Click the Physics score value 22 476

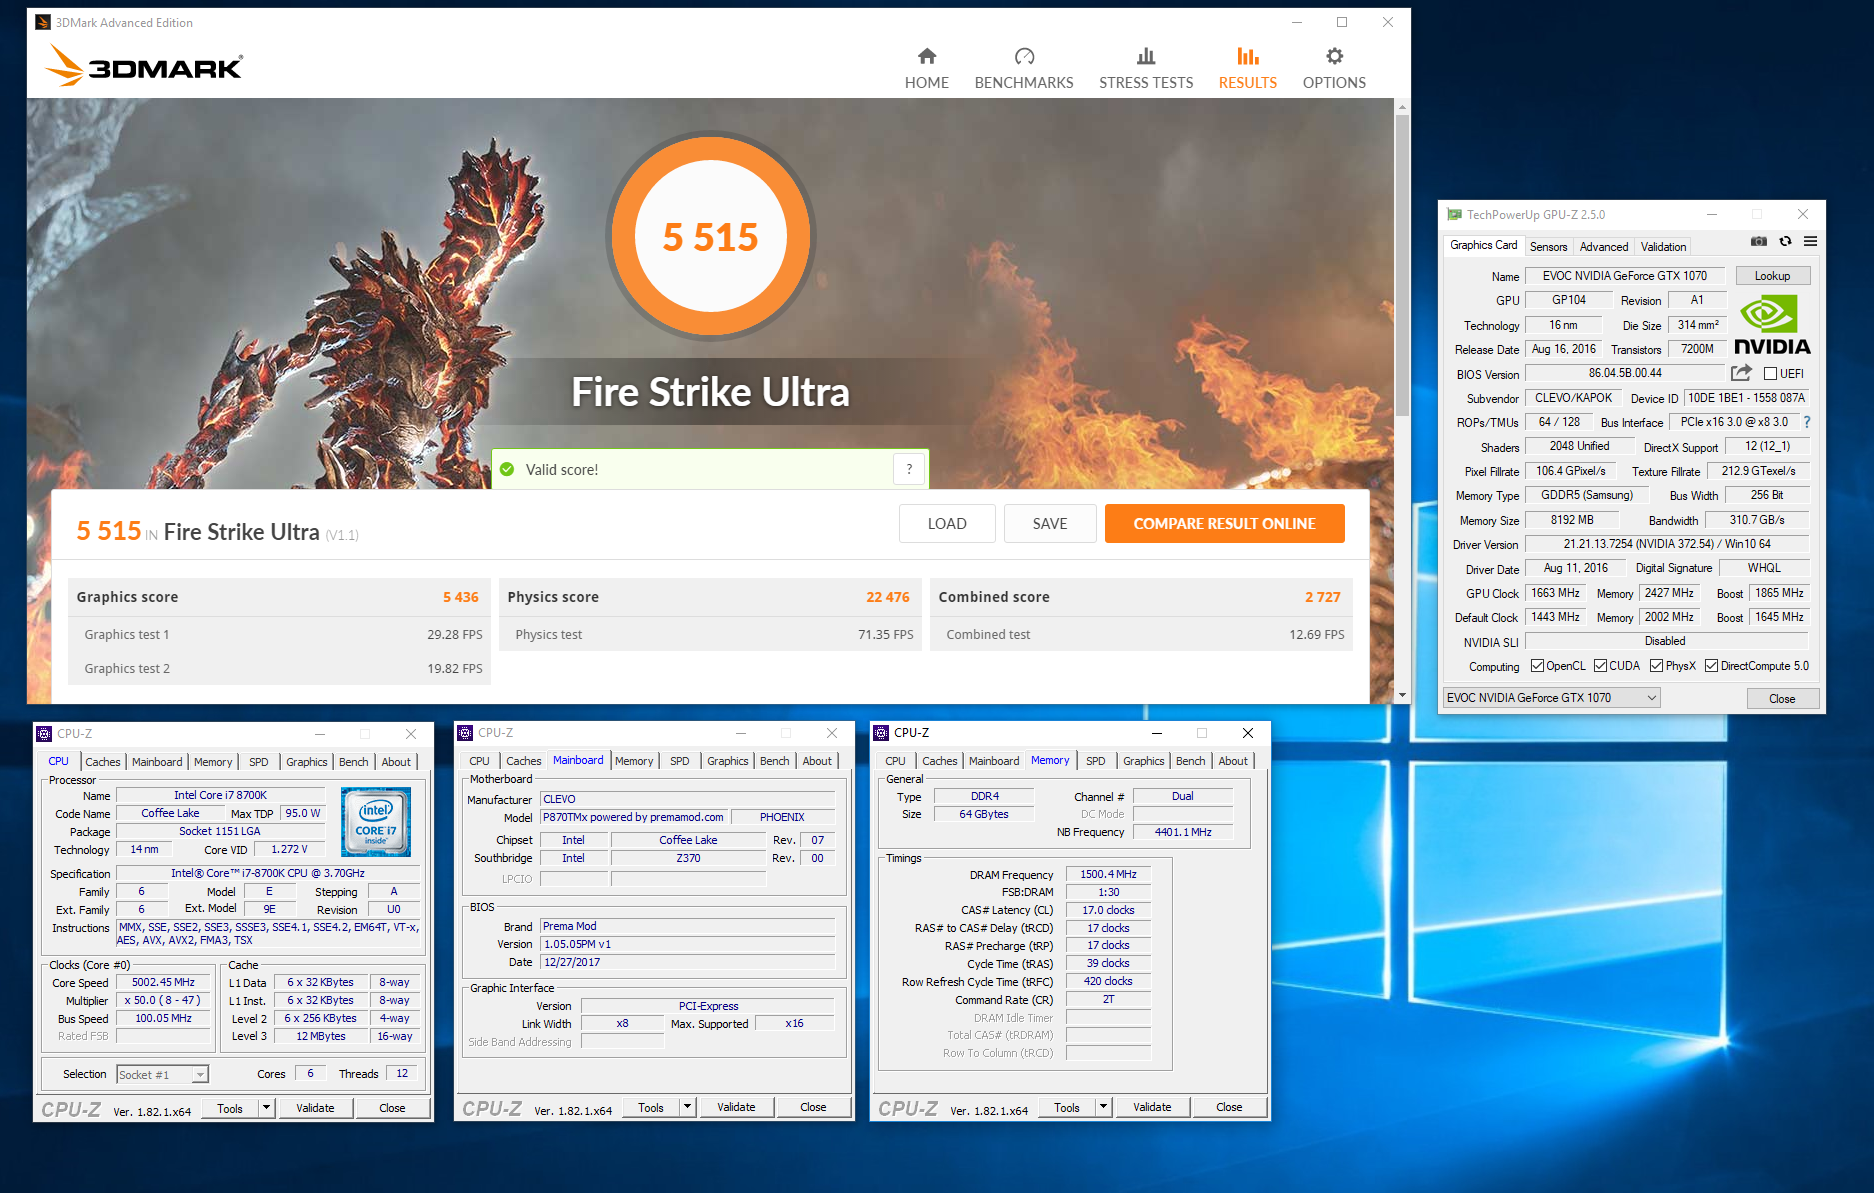point(888,597)
